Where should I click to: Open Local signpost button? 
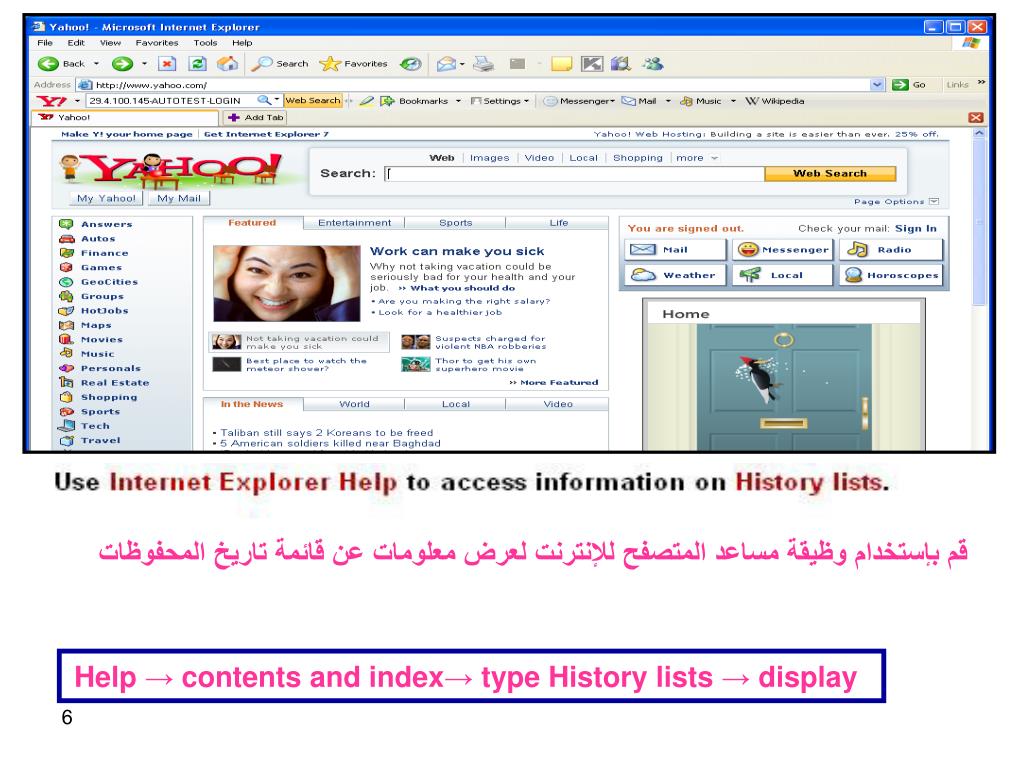782,275
